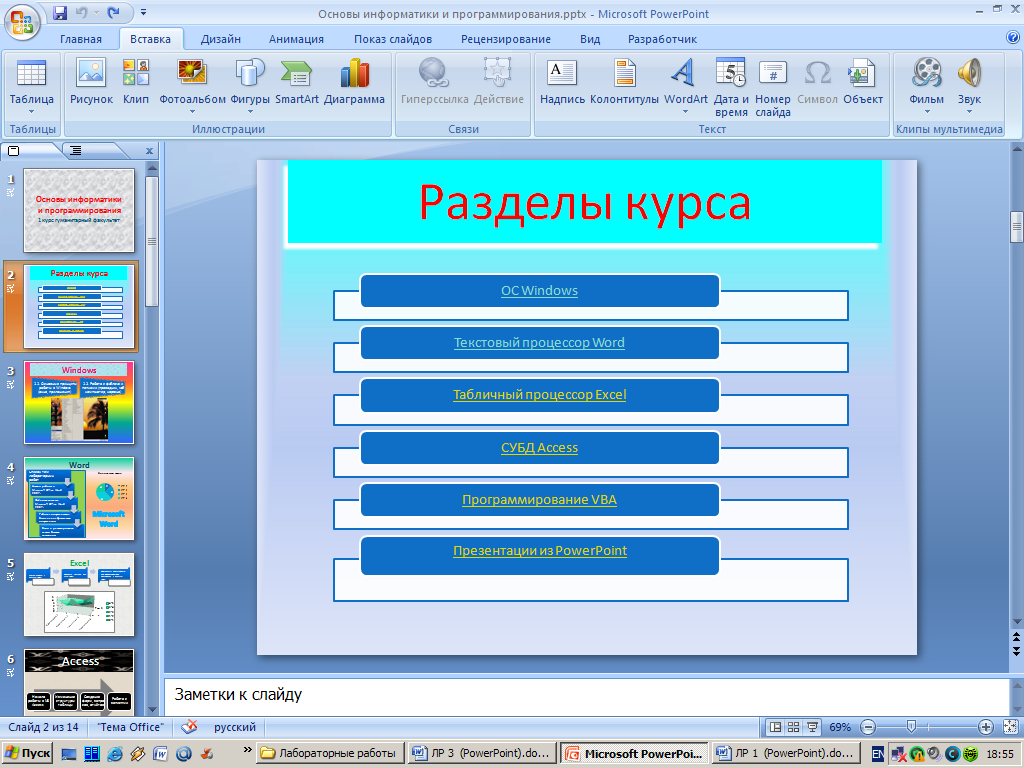Open the Главная tab
The width and height of the screenshot is (1024, 768).
tap(81, 39)
